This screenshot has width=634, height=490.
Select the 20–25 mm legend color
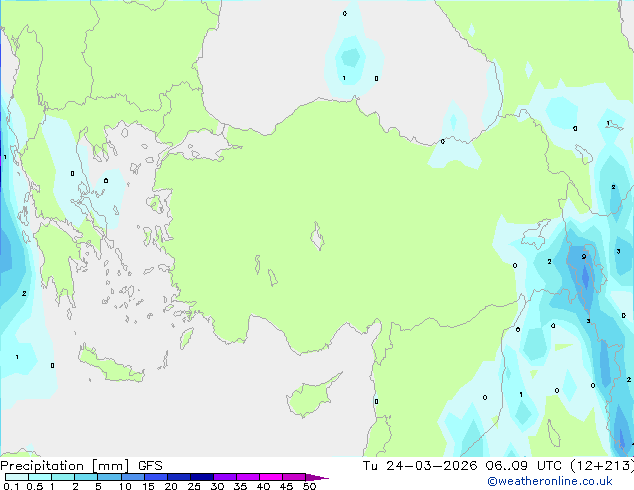click(x=178, y=477)
